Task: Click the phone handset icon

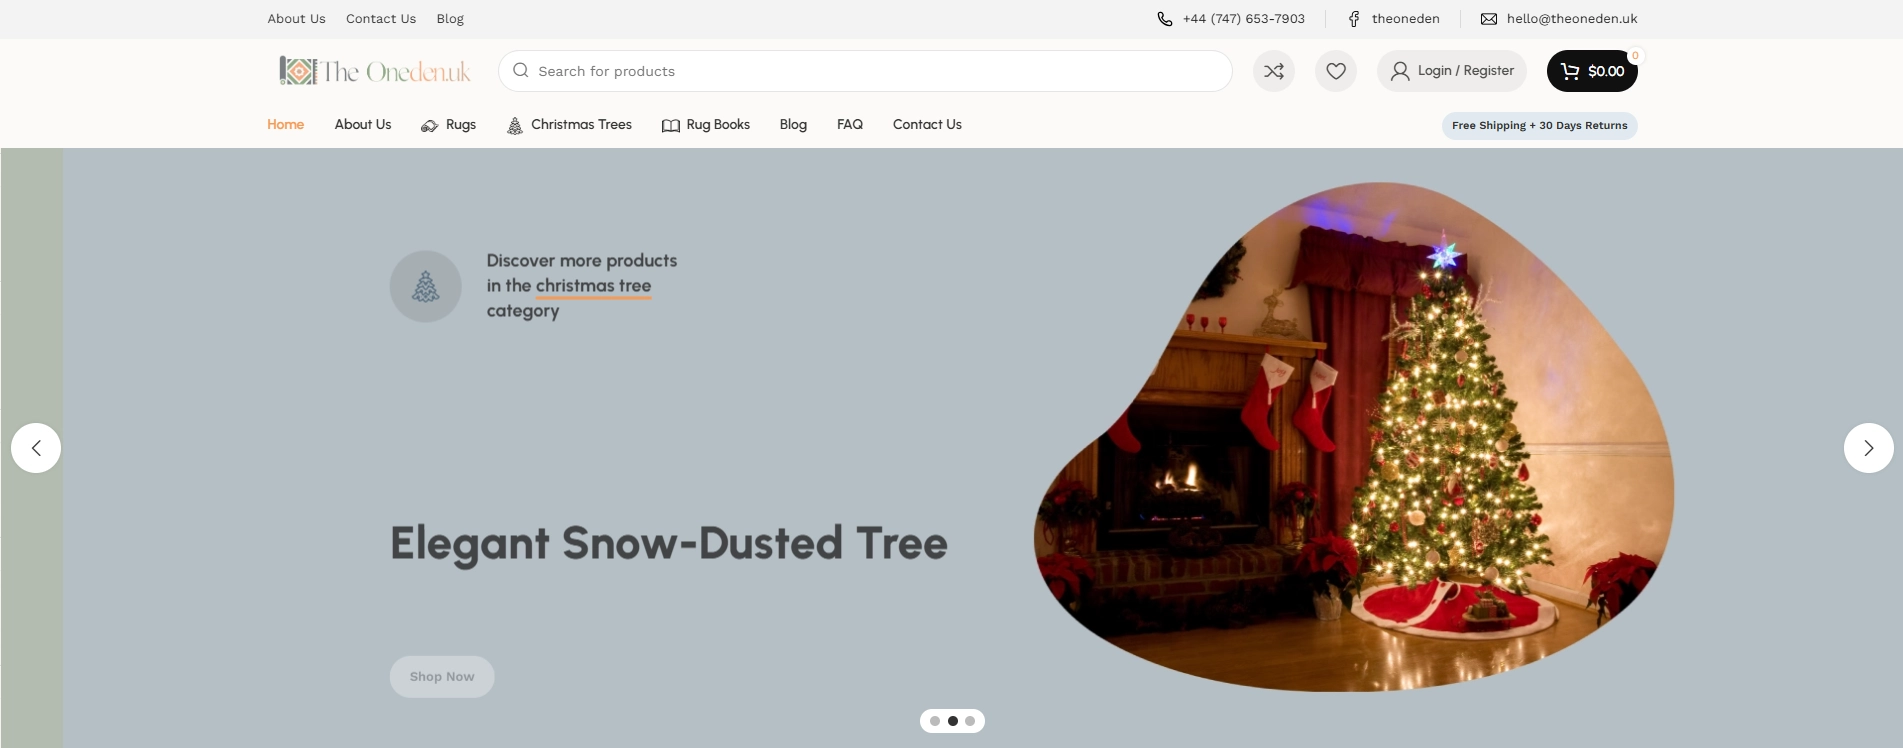Action: pos(1165,19)
